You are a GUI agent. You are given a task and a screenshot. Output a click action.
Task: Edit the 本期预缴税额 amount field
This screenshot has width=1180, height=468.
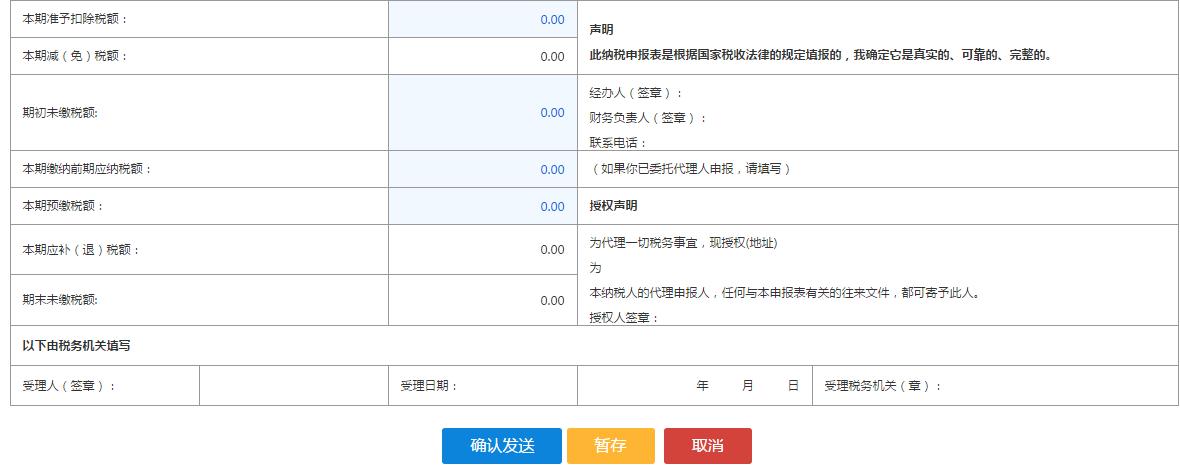point(483,207)
